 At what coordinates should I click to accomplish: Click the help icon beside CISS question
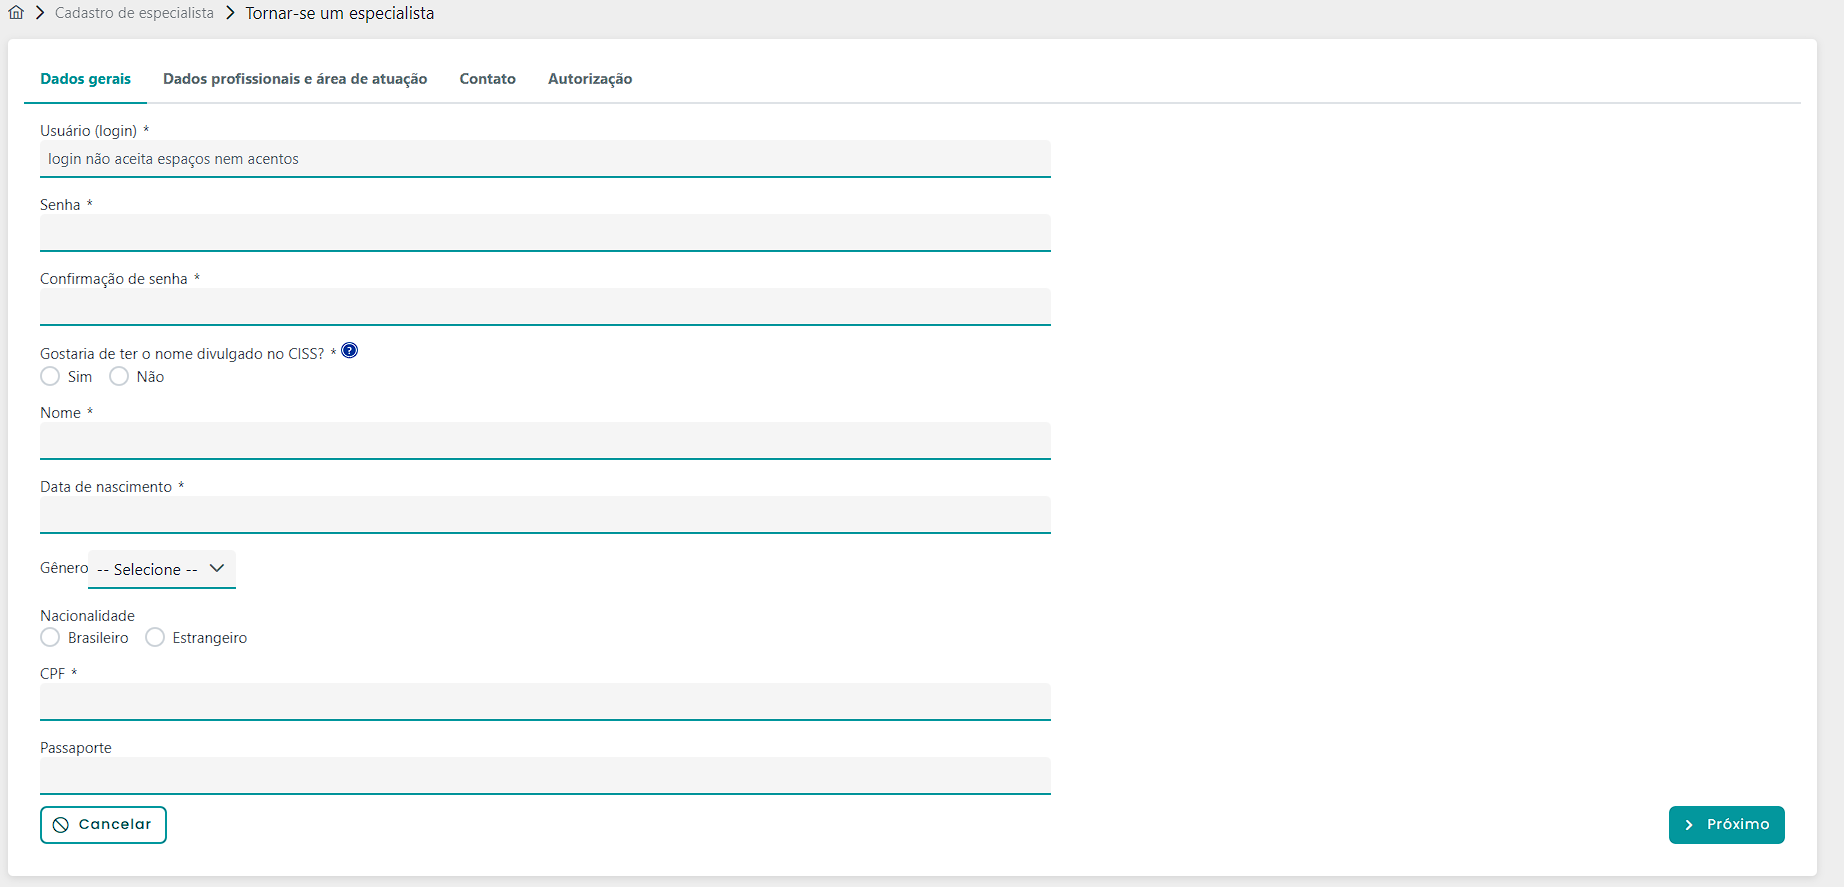(349, 350)
